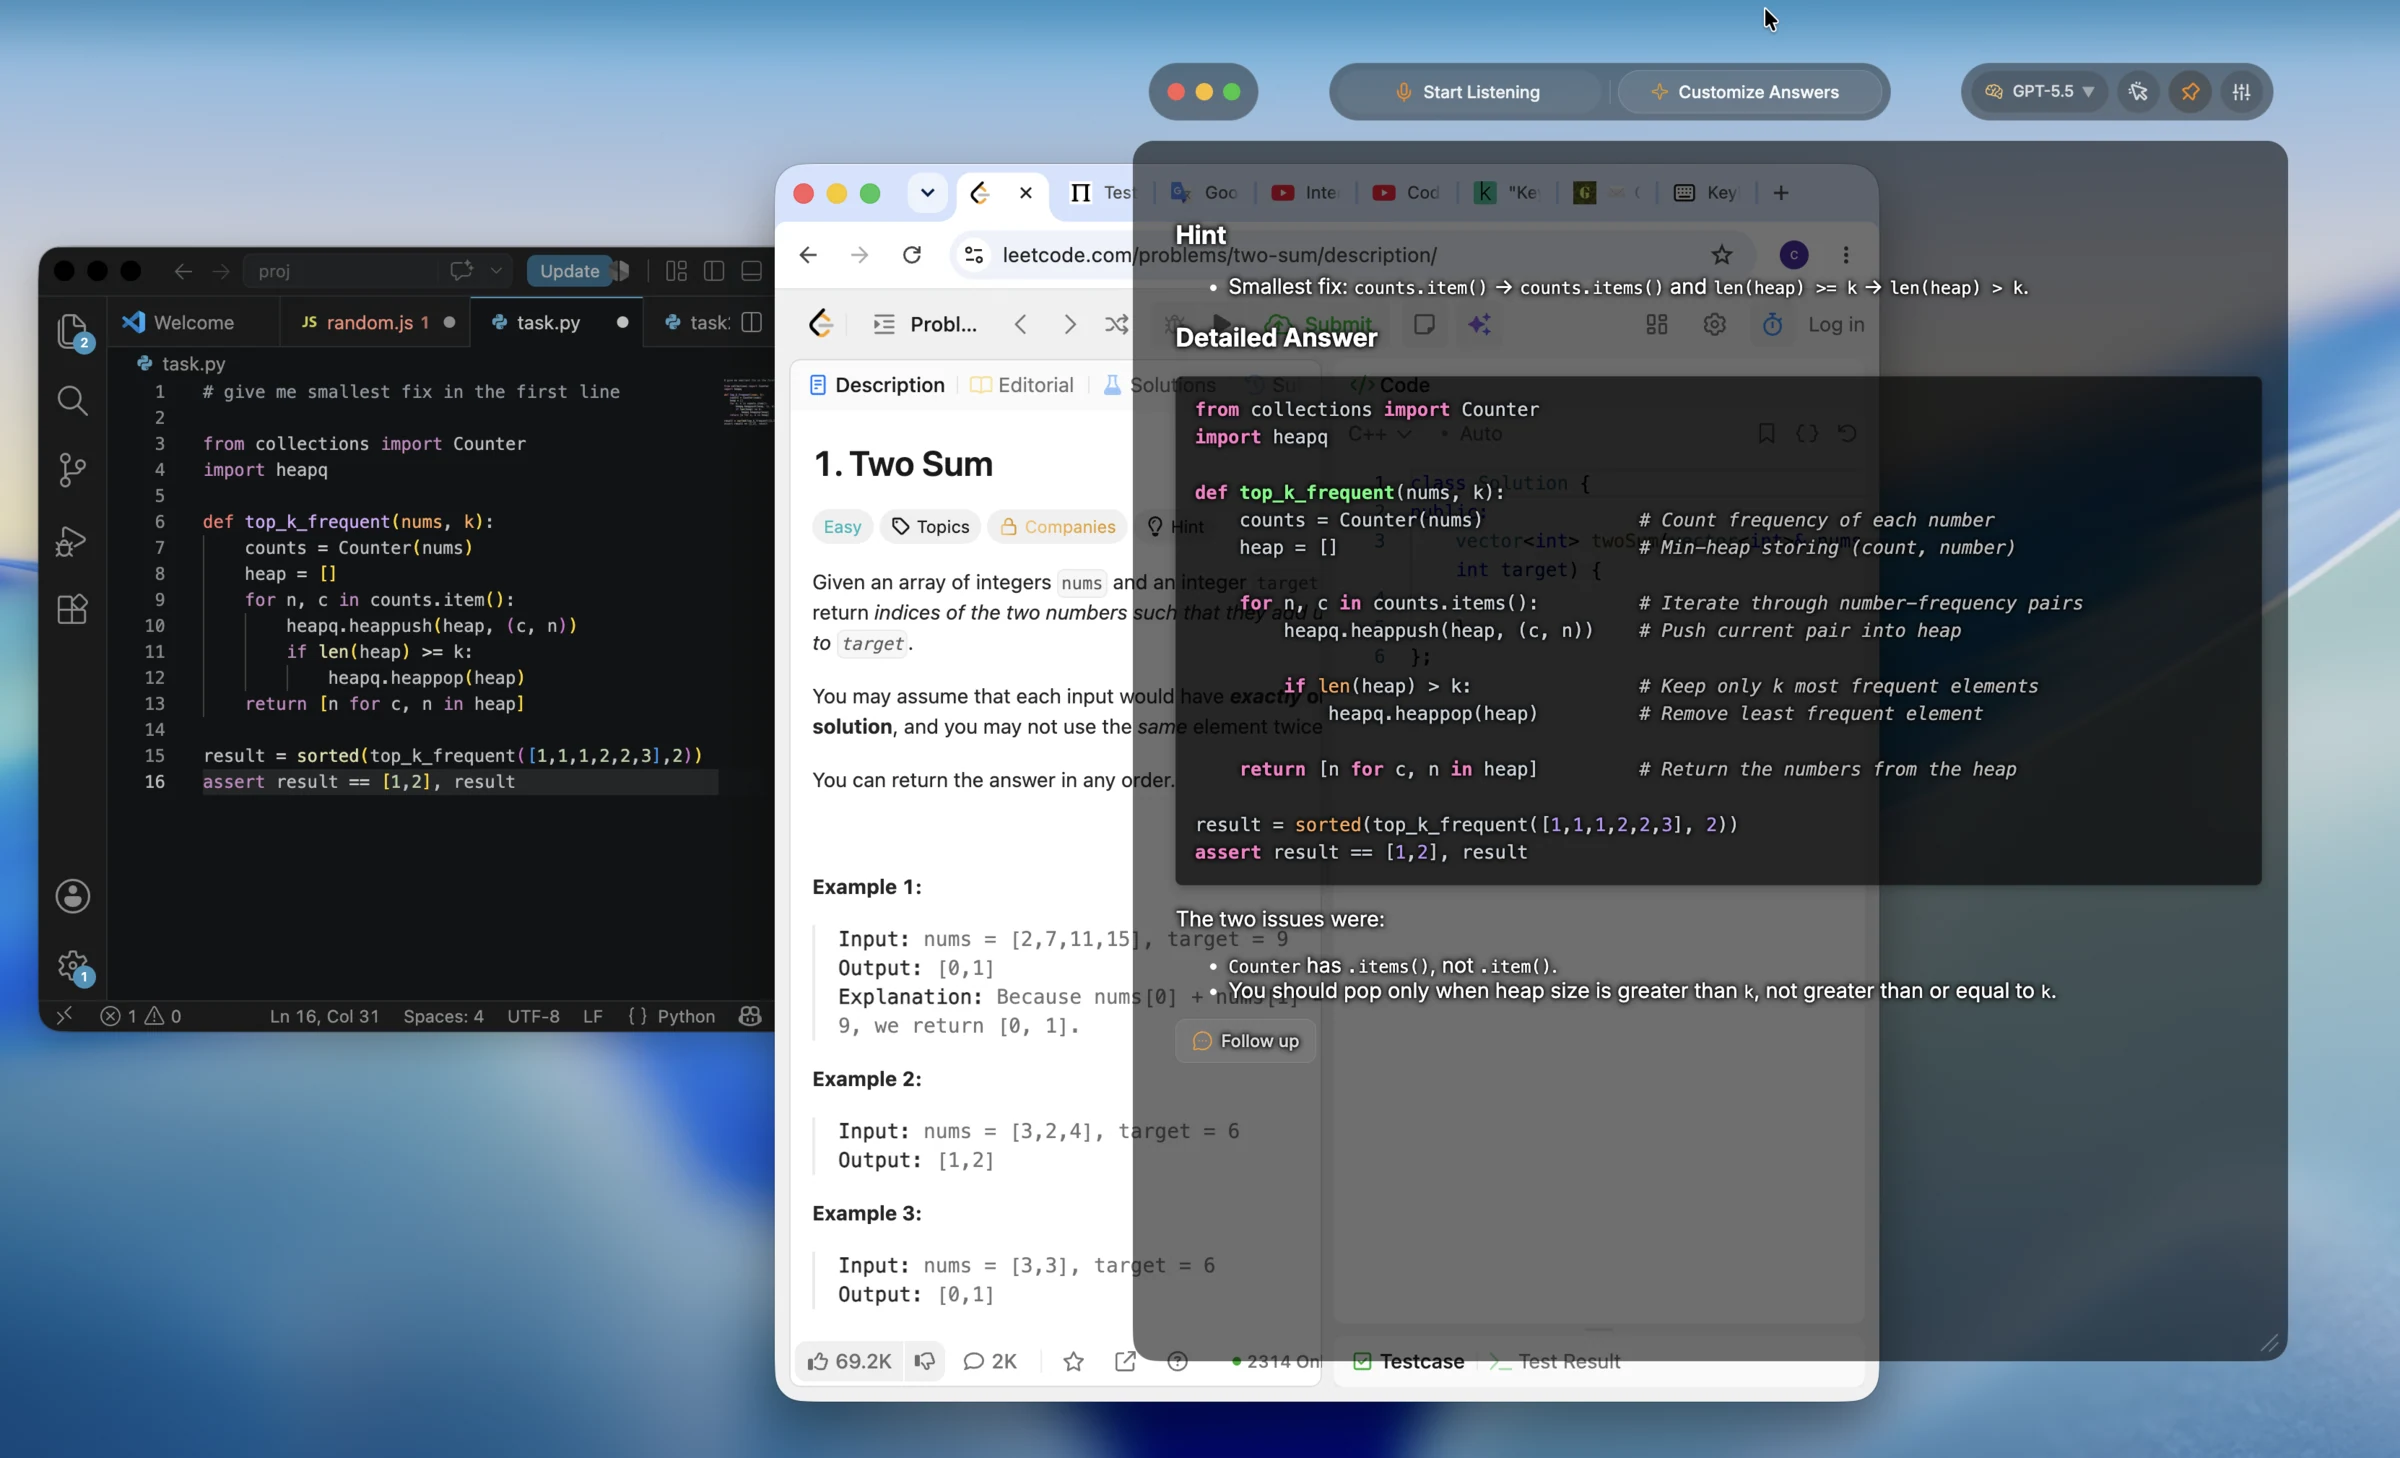This screenshot has height=1458, width=2400.
Task: Pick a random problem with shuffle icon
Action: coord(1117,324)
